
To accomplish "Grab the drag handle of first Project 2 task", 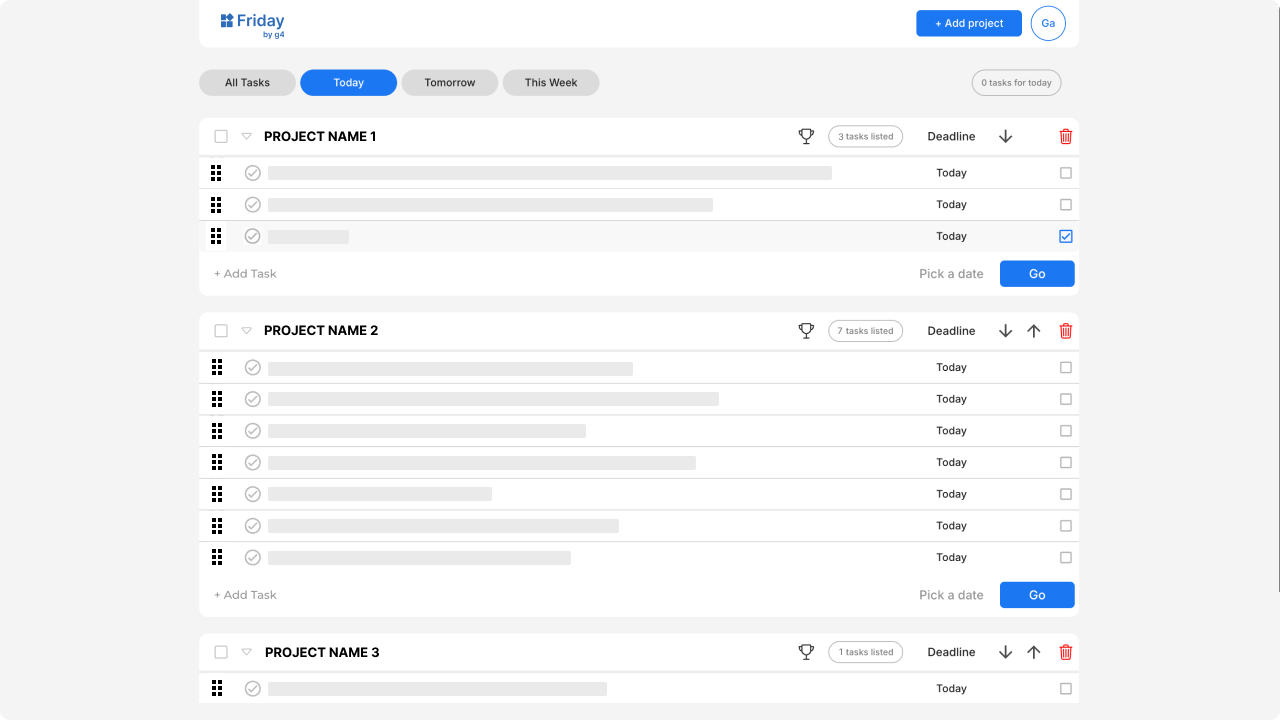I will click(x=217, y=367).
